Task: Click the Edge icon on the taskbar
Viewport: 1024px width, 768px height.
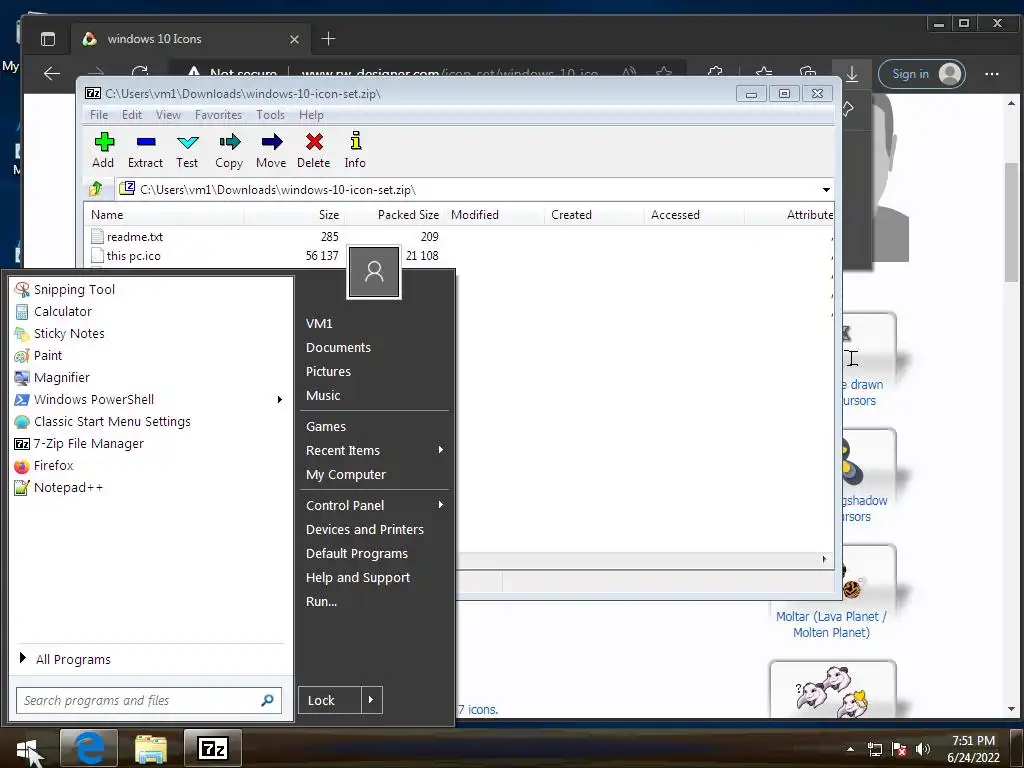Action: 89,748
